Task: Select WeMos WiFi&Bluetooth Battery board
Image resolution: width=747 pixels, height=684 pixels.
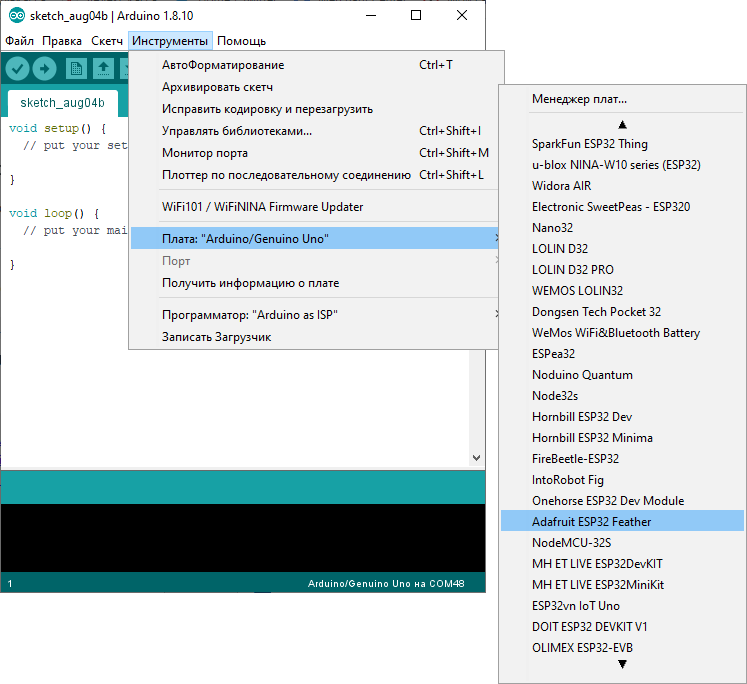Action: (x=622, y=332)
